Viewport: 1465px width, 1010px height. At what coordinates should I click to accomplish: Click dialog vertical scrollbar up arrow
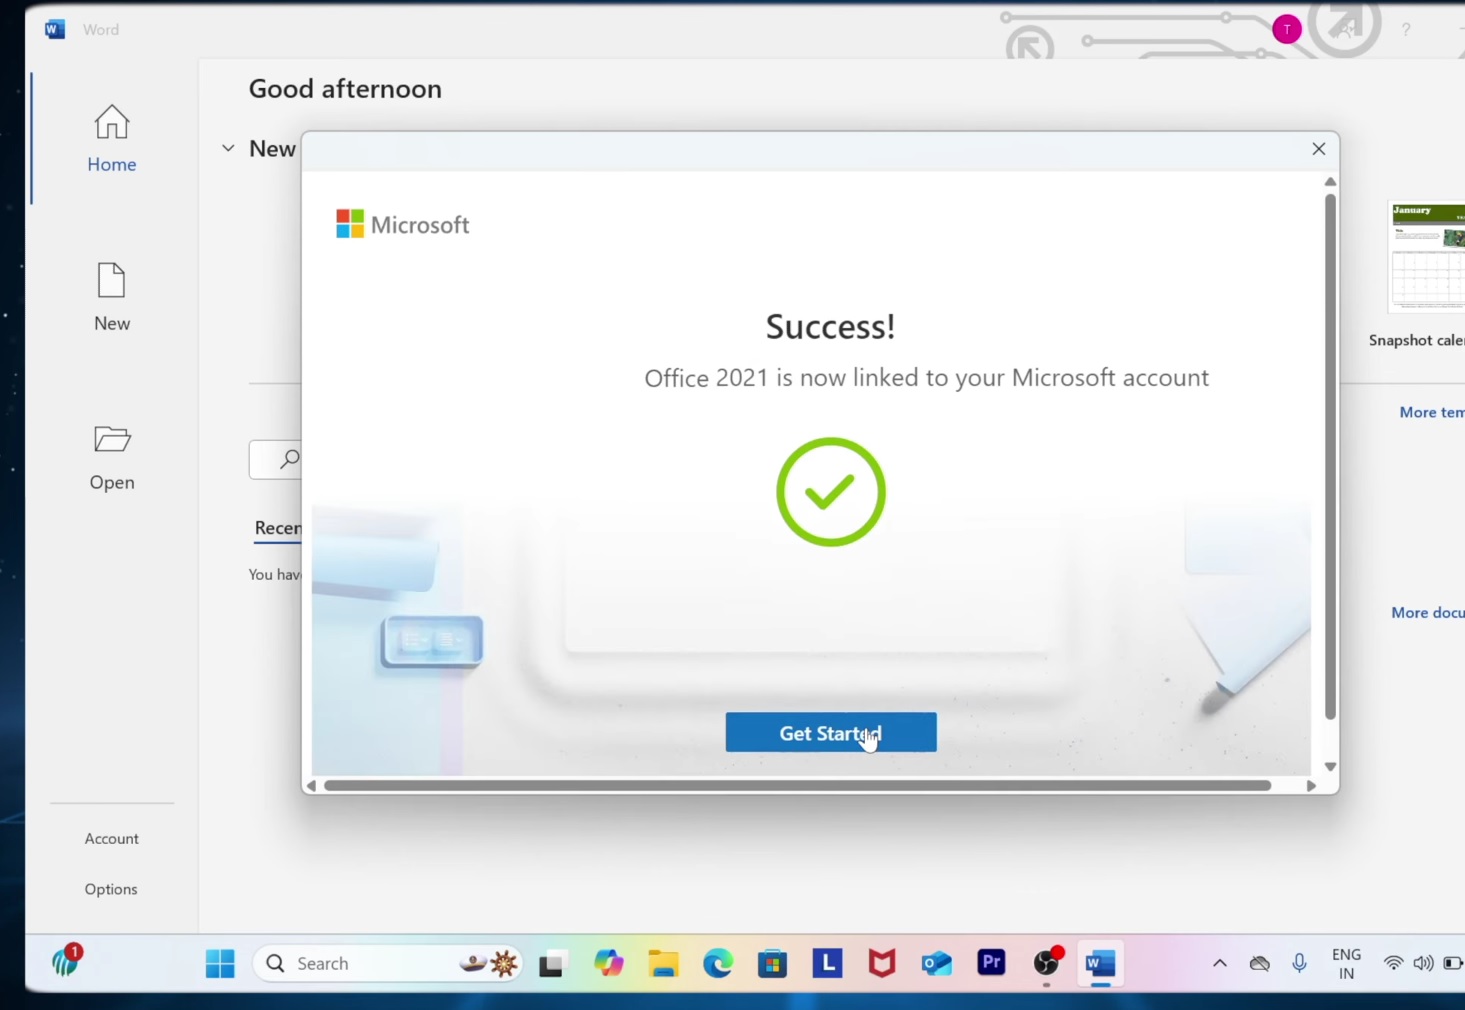(1330, 182)
